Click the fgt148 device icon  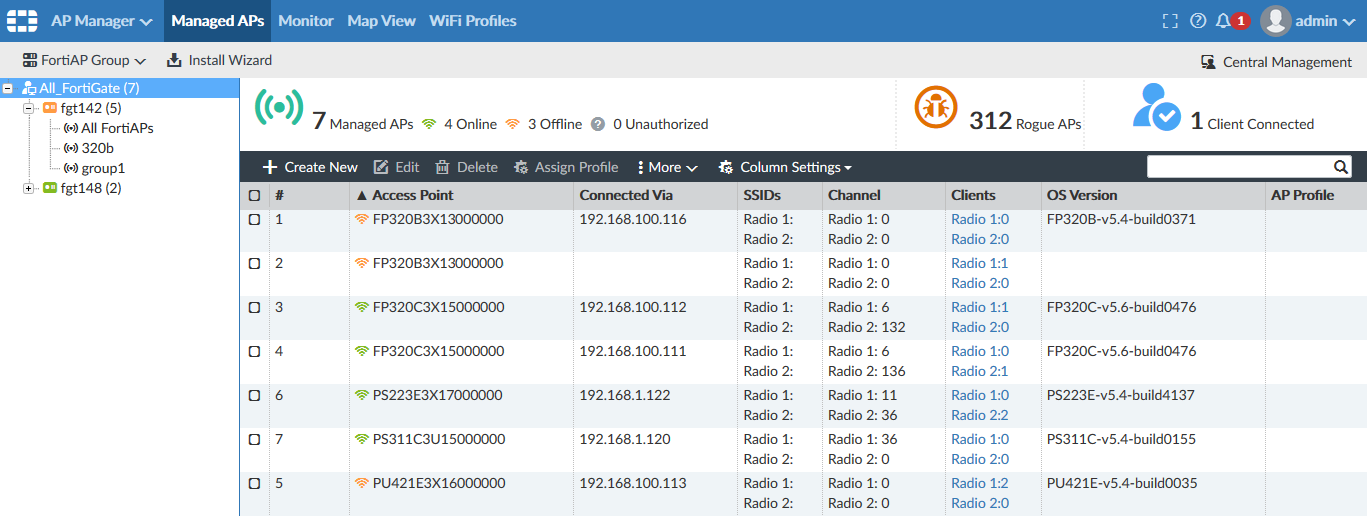coord(50,188)
